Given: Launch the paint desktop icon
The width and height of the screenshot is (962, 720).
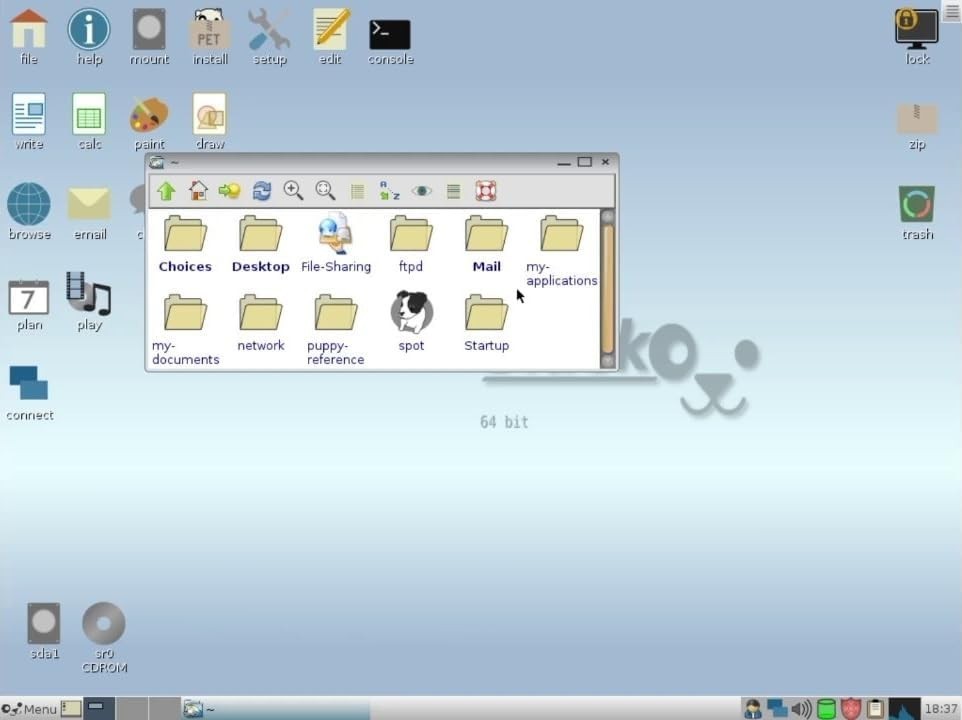Looking at the screenshot, I should pyautogui.click(x=149, y=123).
